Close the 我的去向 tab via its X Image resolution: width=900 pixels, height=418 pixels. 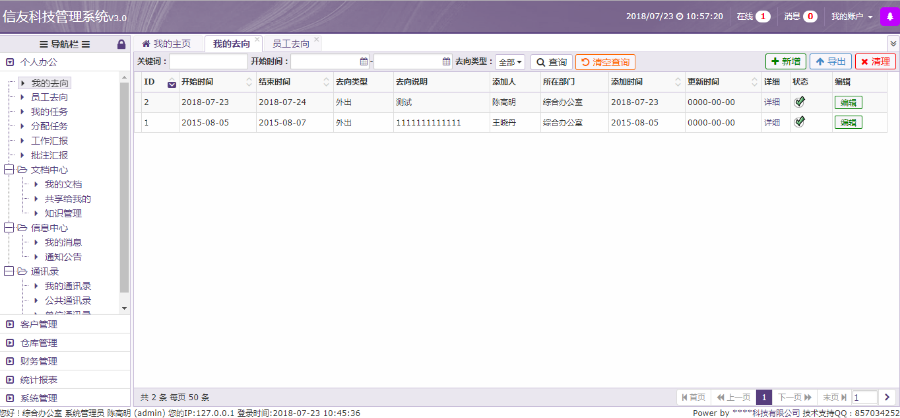pyautogui.click(x=257, y=40)
